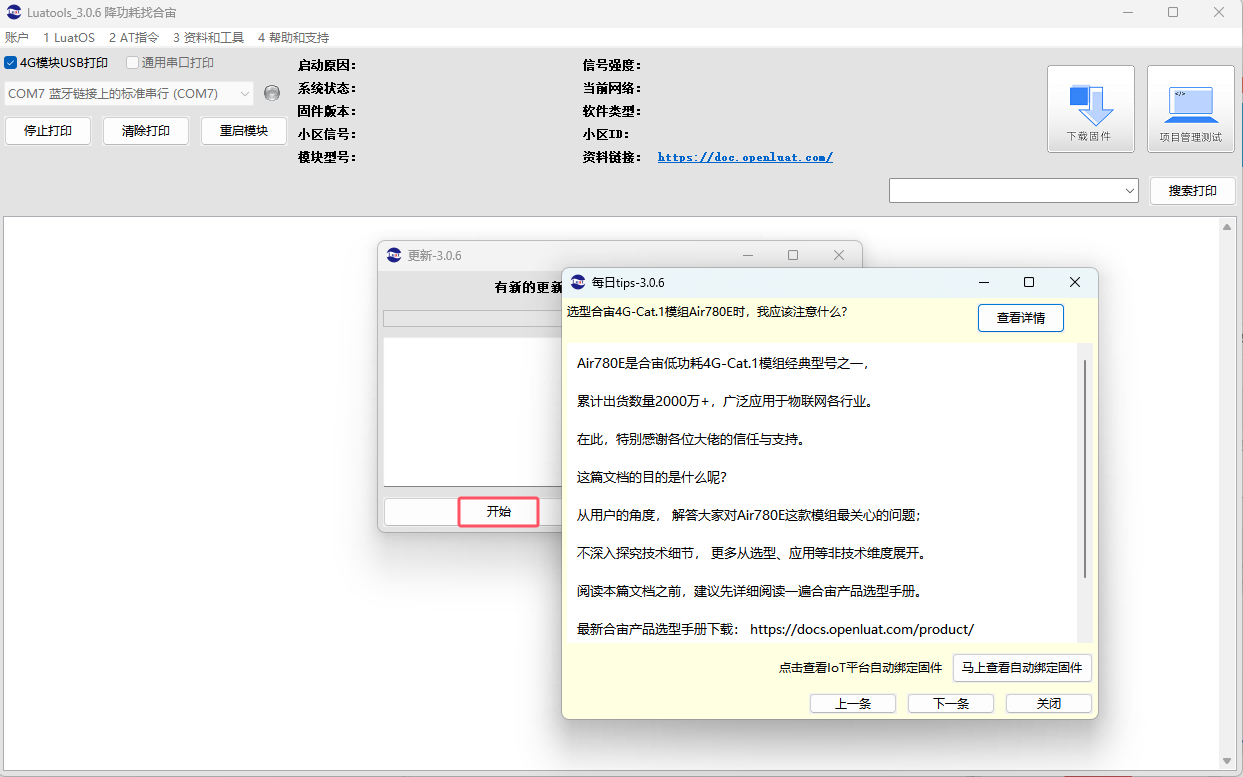
Task: Click the logo icon of 更新-3.0.6 window
Action: 394,255
